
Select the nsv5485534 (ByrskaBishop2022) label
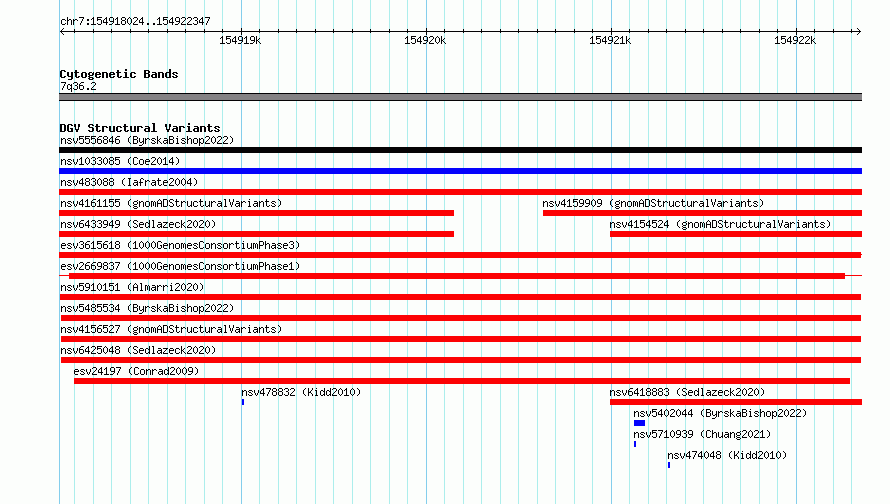(147, 308)
